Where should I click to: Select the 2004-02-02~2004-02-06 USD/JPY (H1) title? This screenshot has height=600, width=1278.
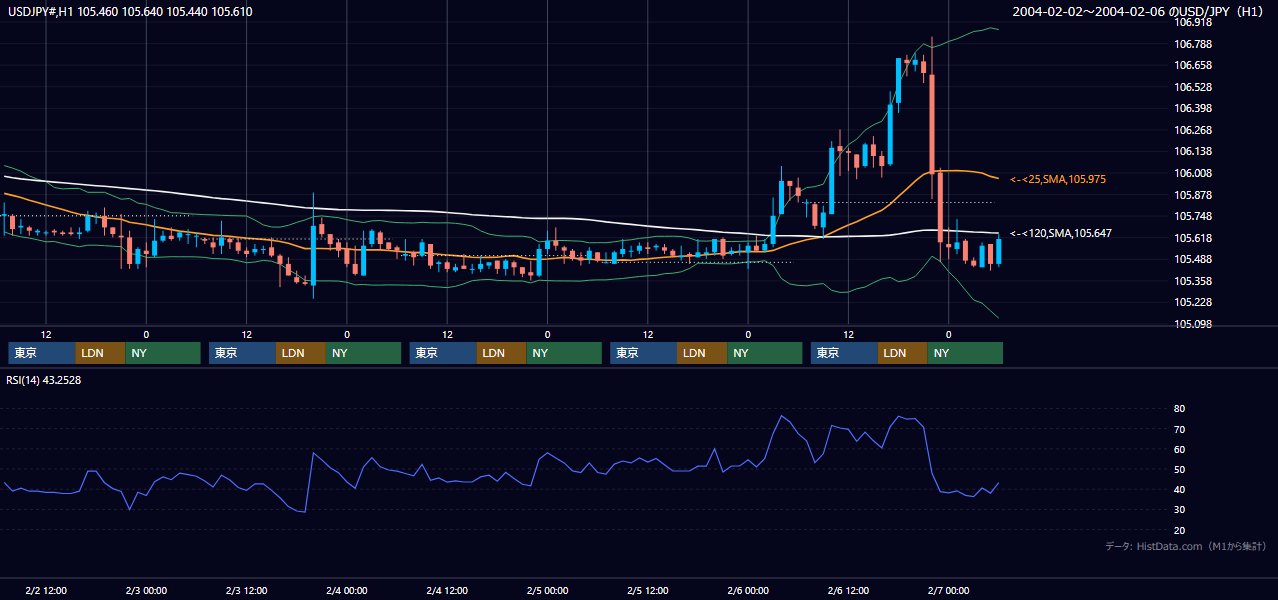tap(1140, 12)
